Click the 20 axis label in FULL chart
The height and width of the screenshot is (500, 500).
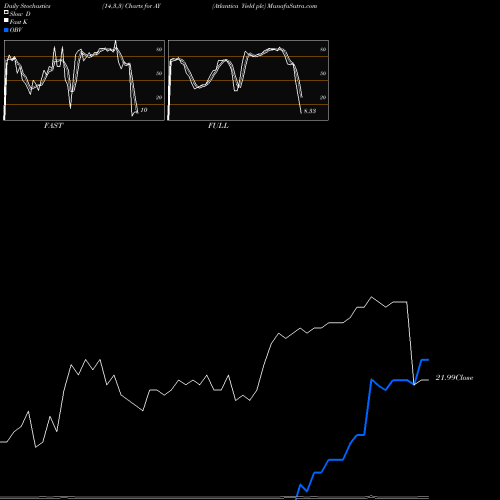point(323,97)
